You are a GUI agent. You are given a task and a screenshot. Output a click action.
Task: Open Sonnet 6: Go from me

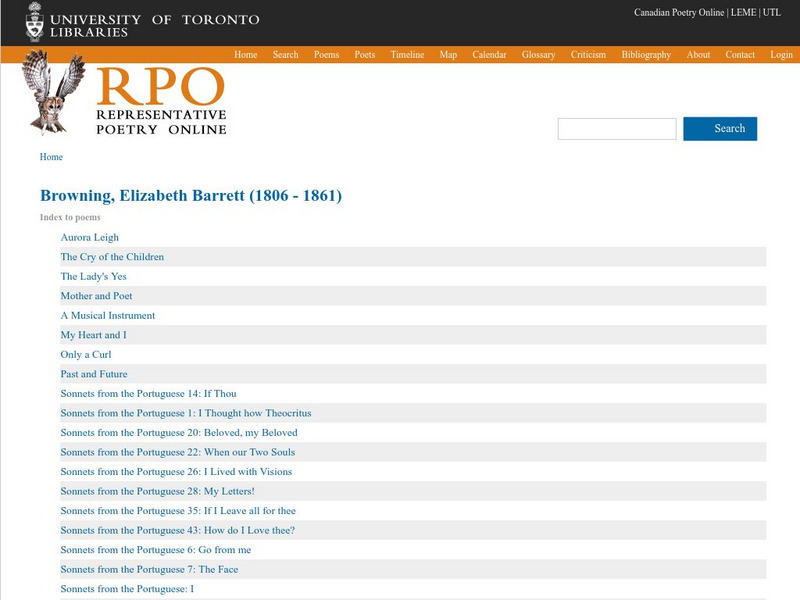(x=156, y=549)
